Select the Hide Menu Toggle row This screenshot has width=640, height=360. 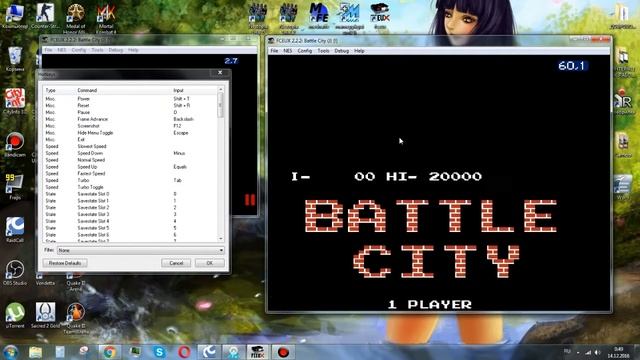[x=130, y=133]
